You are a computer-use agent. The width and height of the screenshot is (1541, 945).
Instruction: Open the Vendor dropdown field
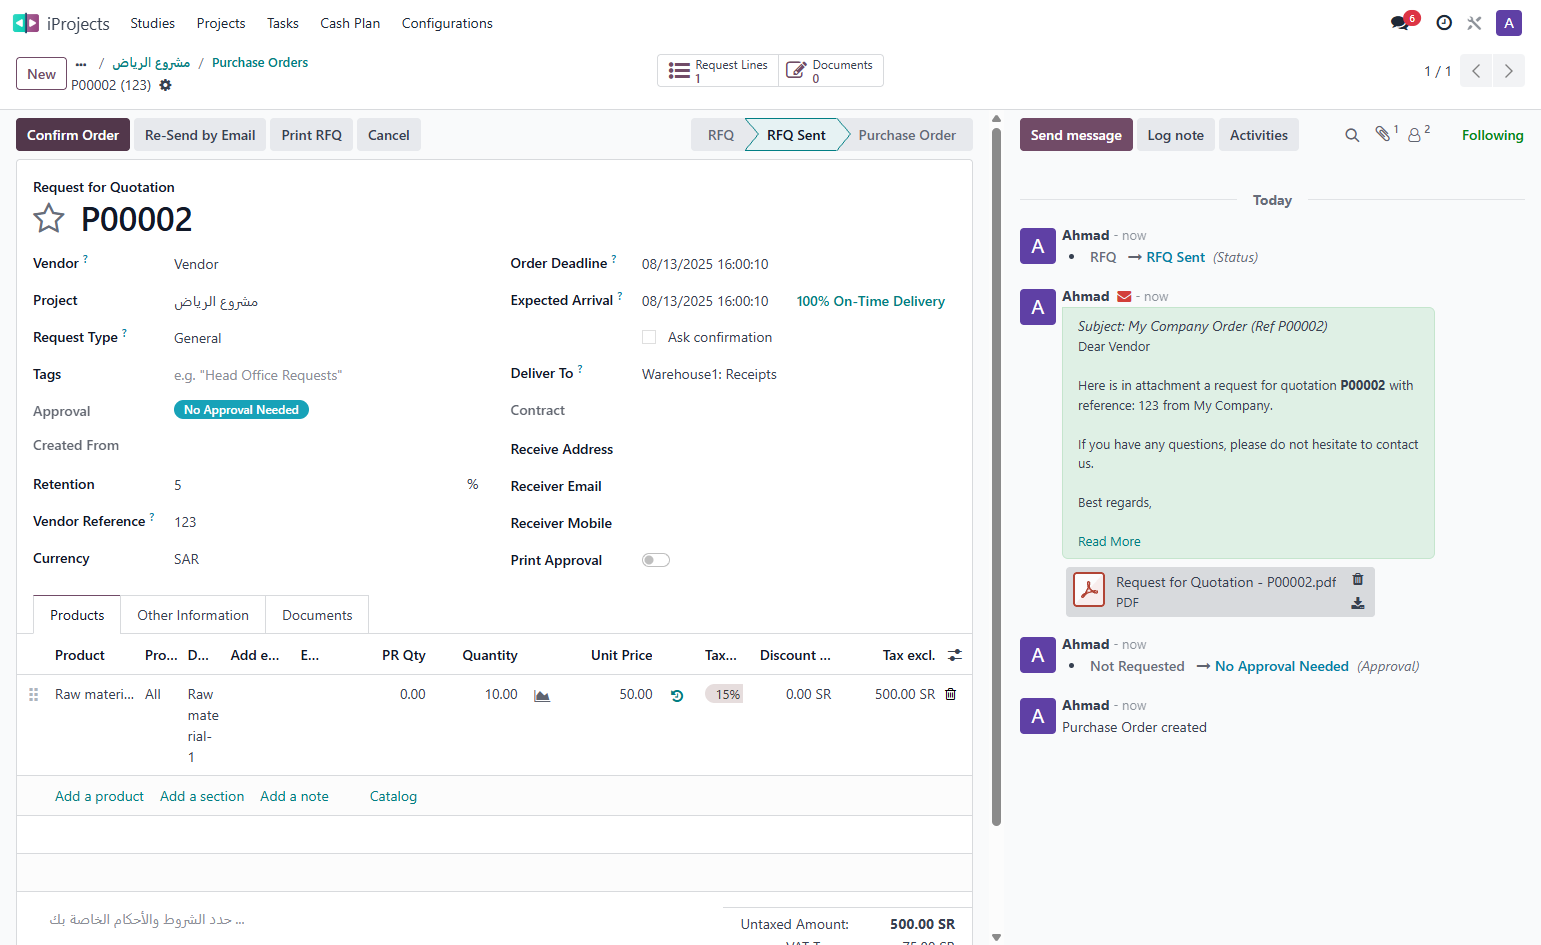(326, 264)
